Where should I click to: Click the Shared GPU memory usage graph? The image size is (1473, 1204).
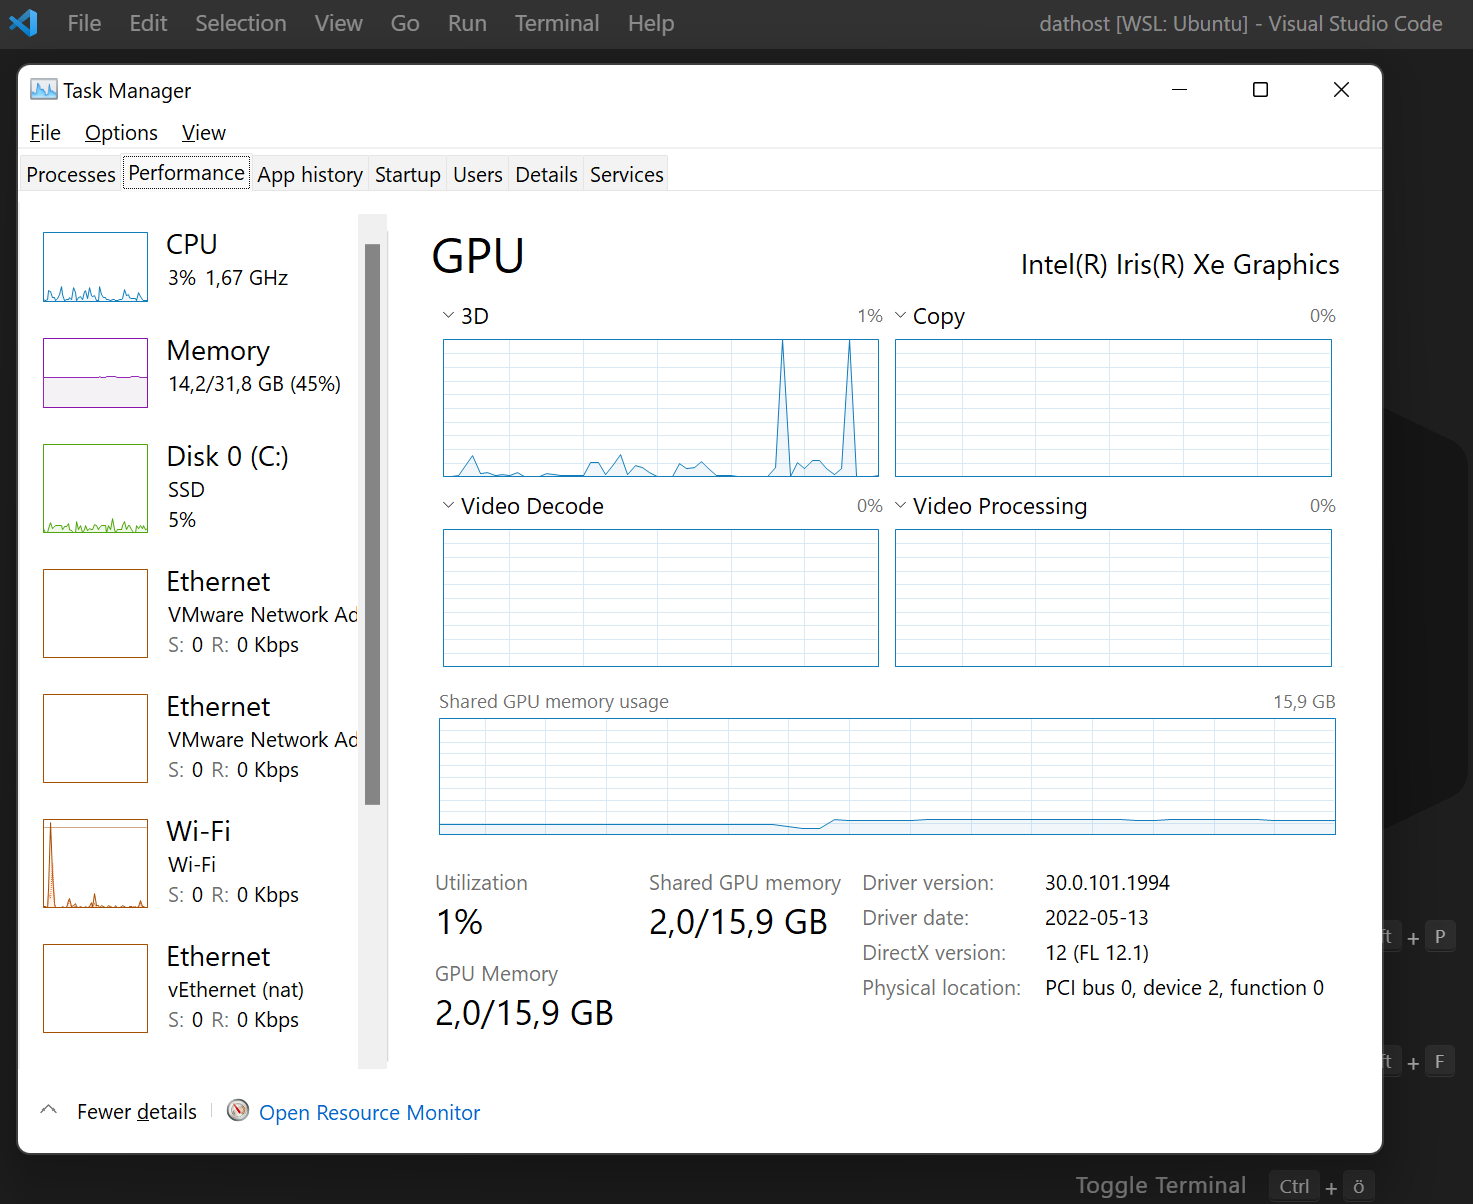point(886,777)
